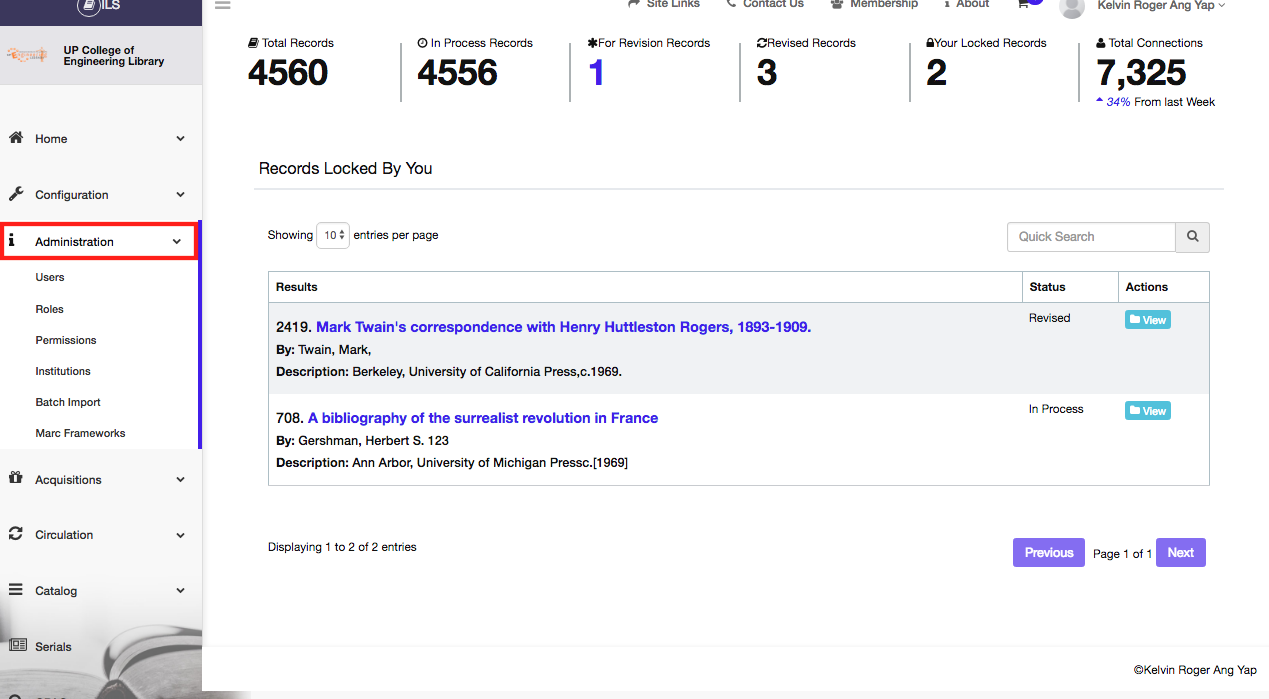Open Batch Import under Administration
This screenshot has width=1269, height=699.
68,402
